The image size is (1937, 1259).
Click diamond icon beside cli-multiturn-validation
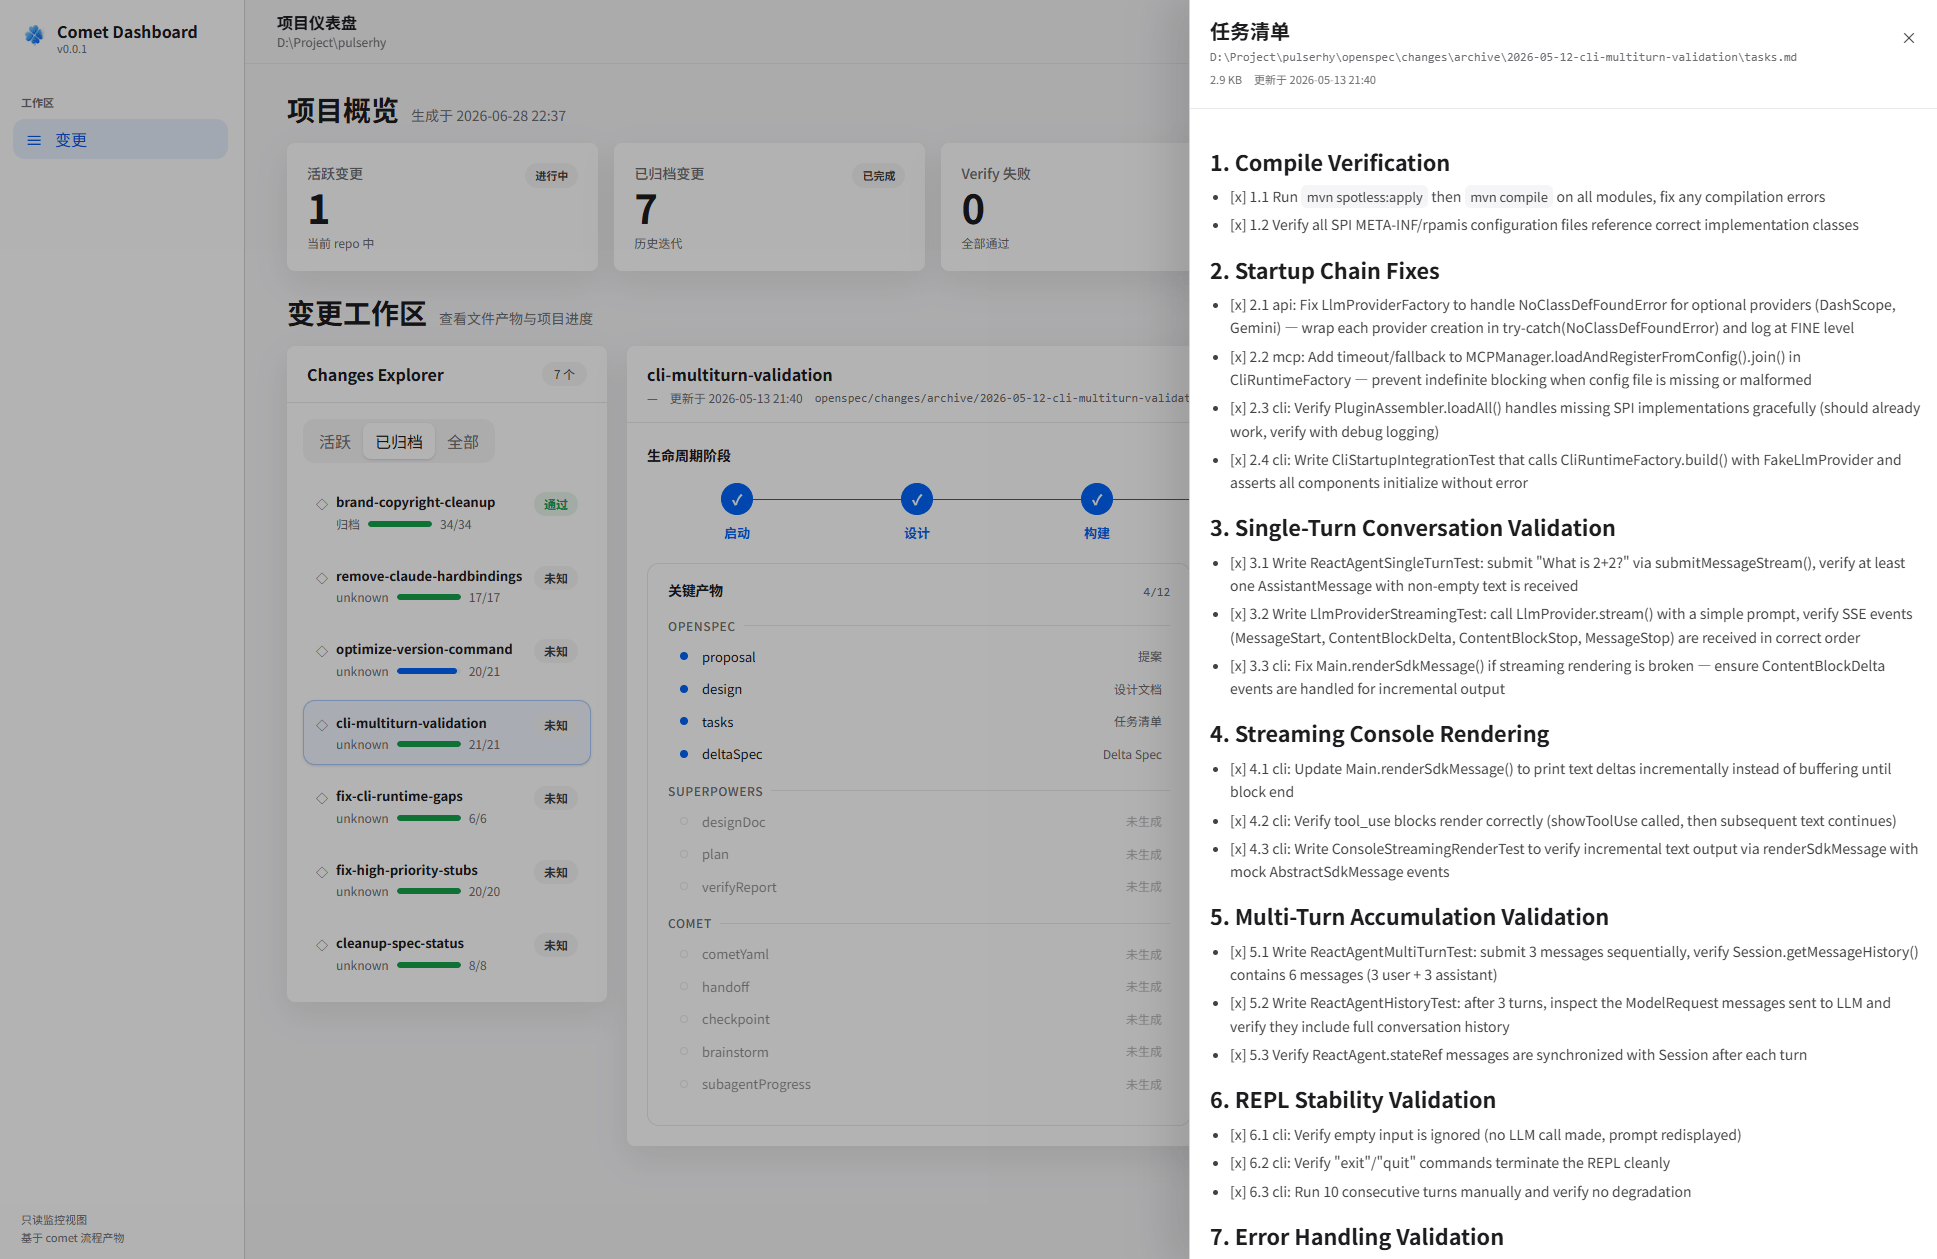tap(322, 725)
